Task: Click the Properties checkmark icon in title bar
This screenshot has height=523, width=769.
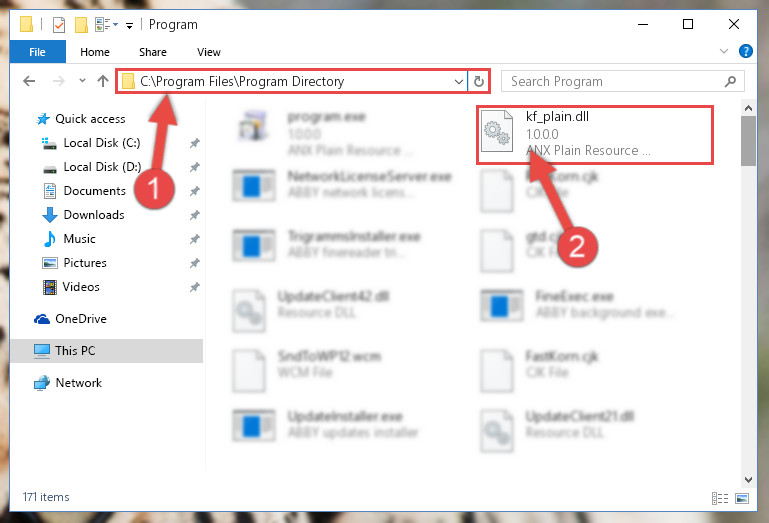Action: point(59,25)
